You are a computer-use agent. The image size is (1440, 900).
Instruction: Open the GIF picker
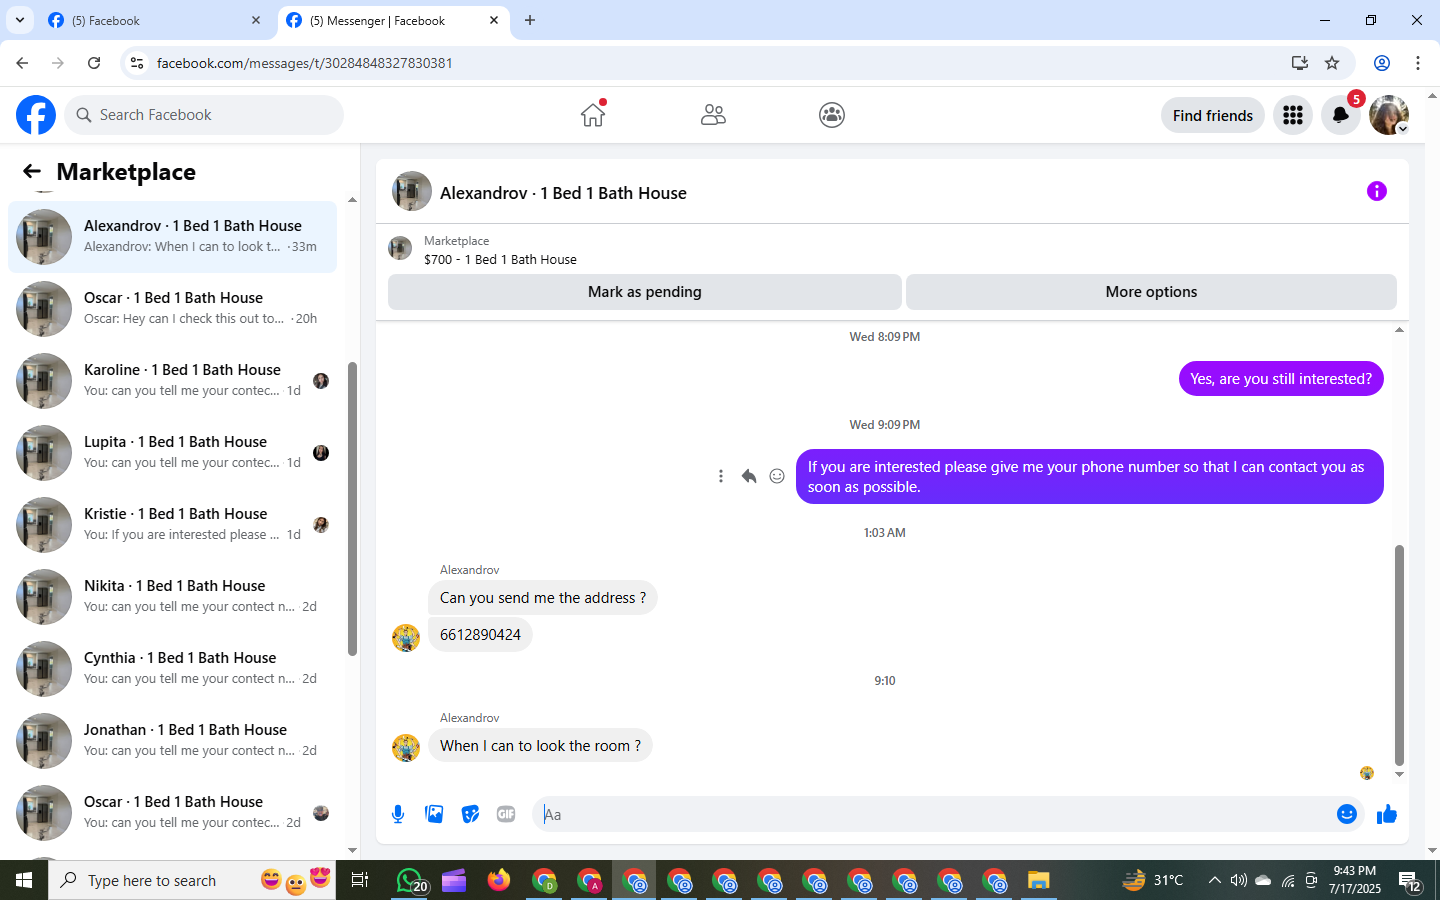click(x=506, y=814)
